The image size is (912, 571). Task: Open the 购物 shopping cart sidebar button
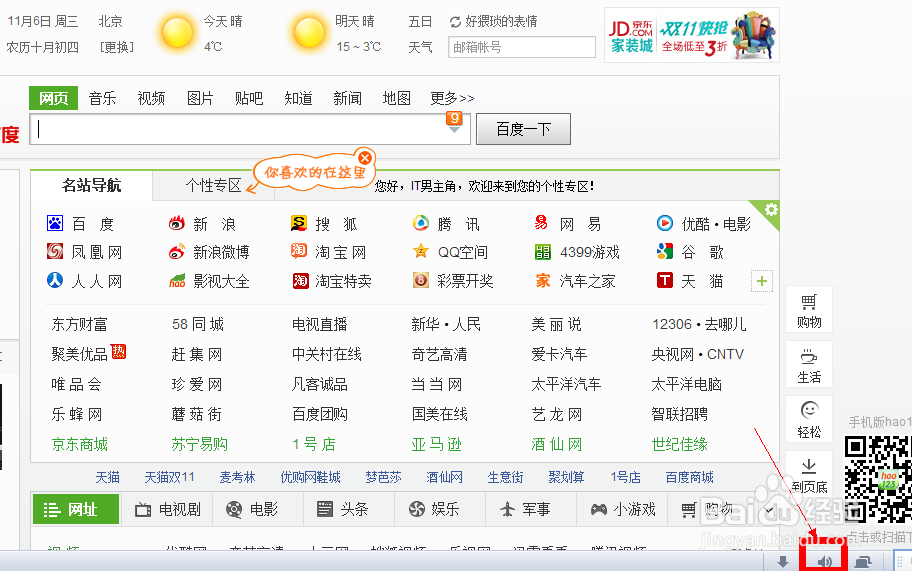809,309
